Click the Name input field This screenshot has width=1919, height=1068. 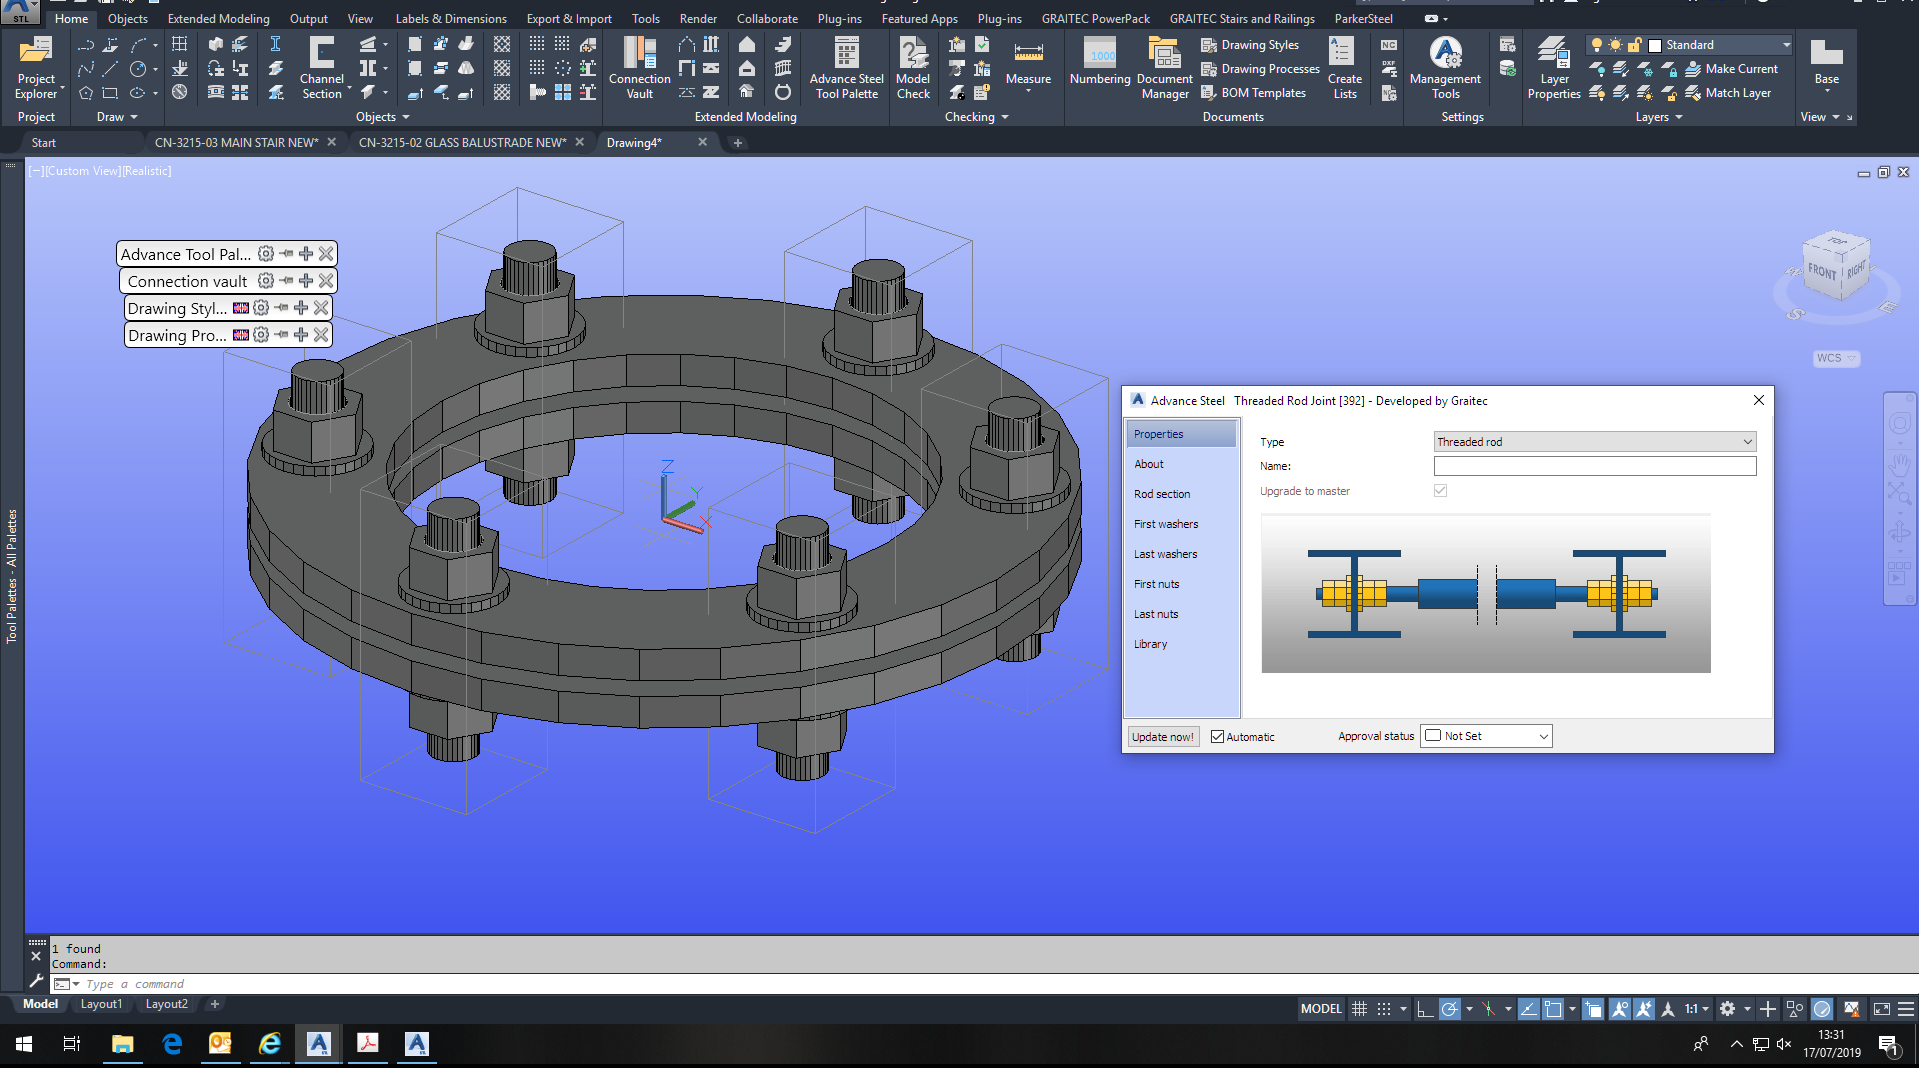[1594, 466]
